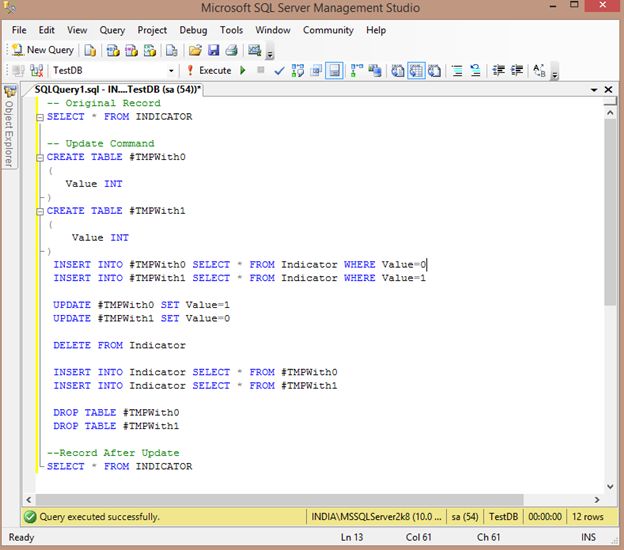
Task: Click the Open File folder icon
Action: [x=195, y=50]
